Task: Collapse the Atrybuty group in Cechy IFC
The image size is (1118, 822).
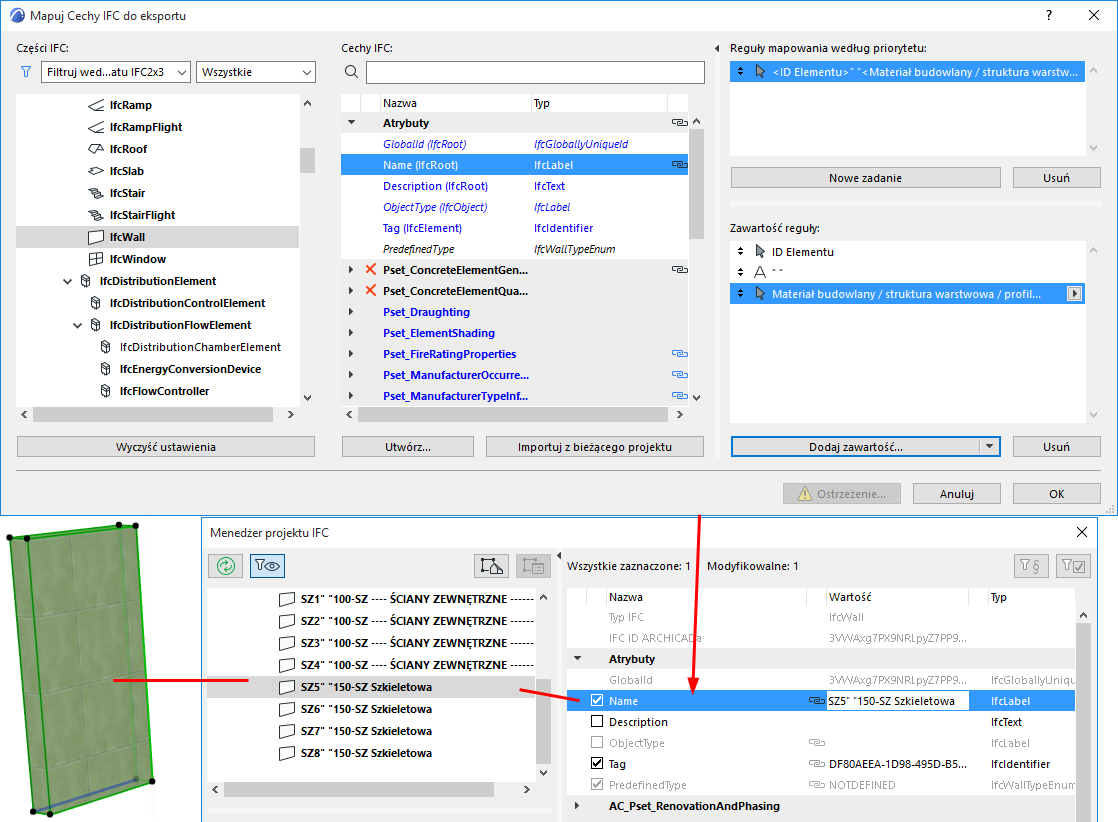Action: point(351,123)
